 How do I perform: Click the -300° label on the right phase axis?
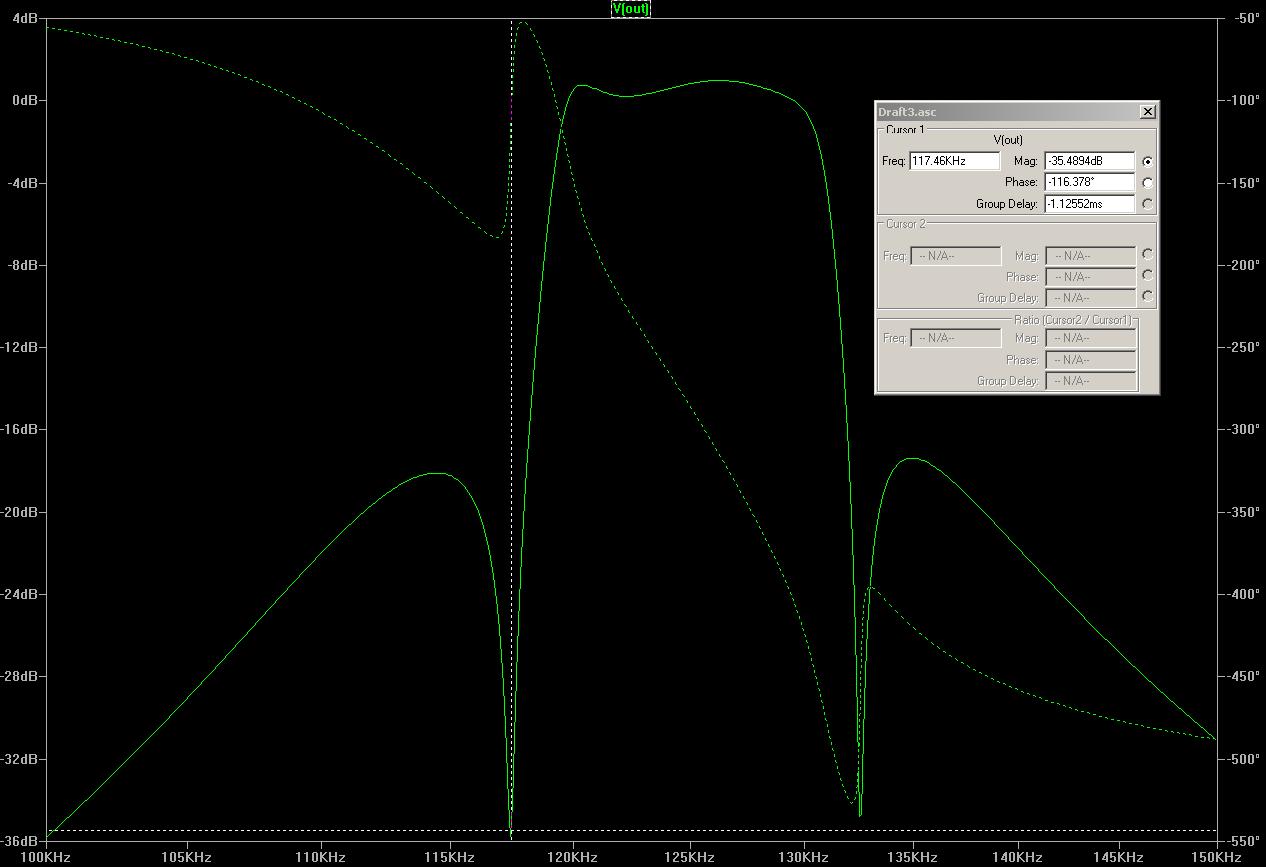[1242, 430]
